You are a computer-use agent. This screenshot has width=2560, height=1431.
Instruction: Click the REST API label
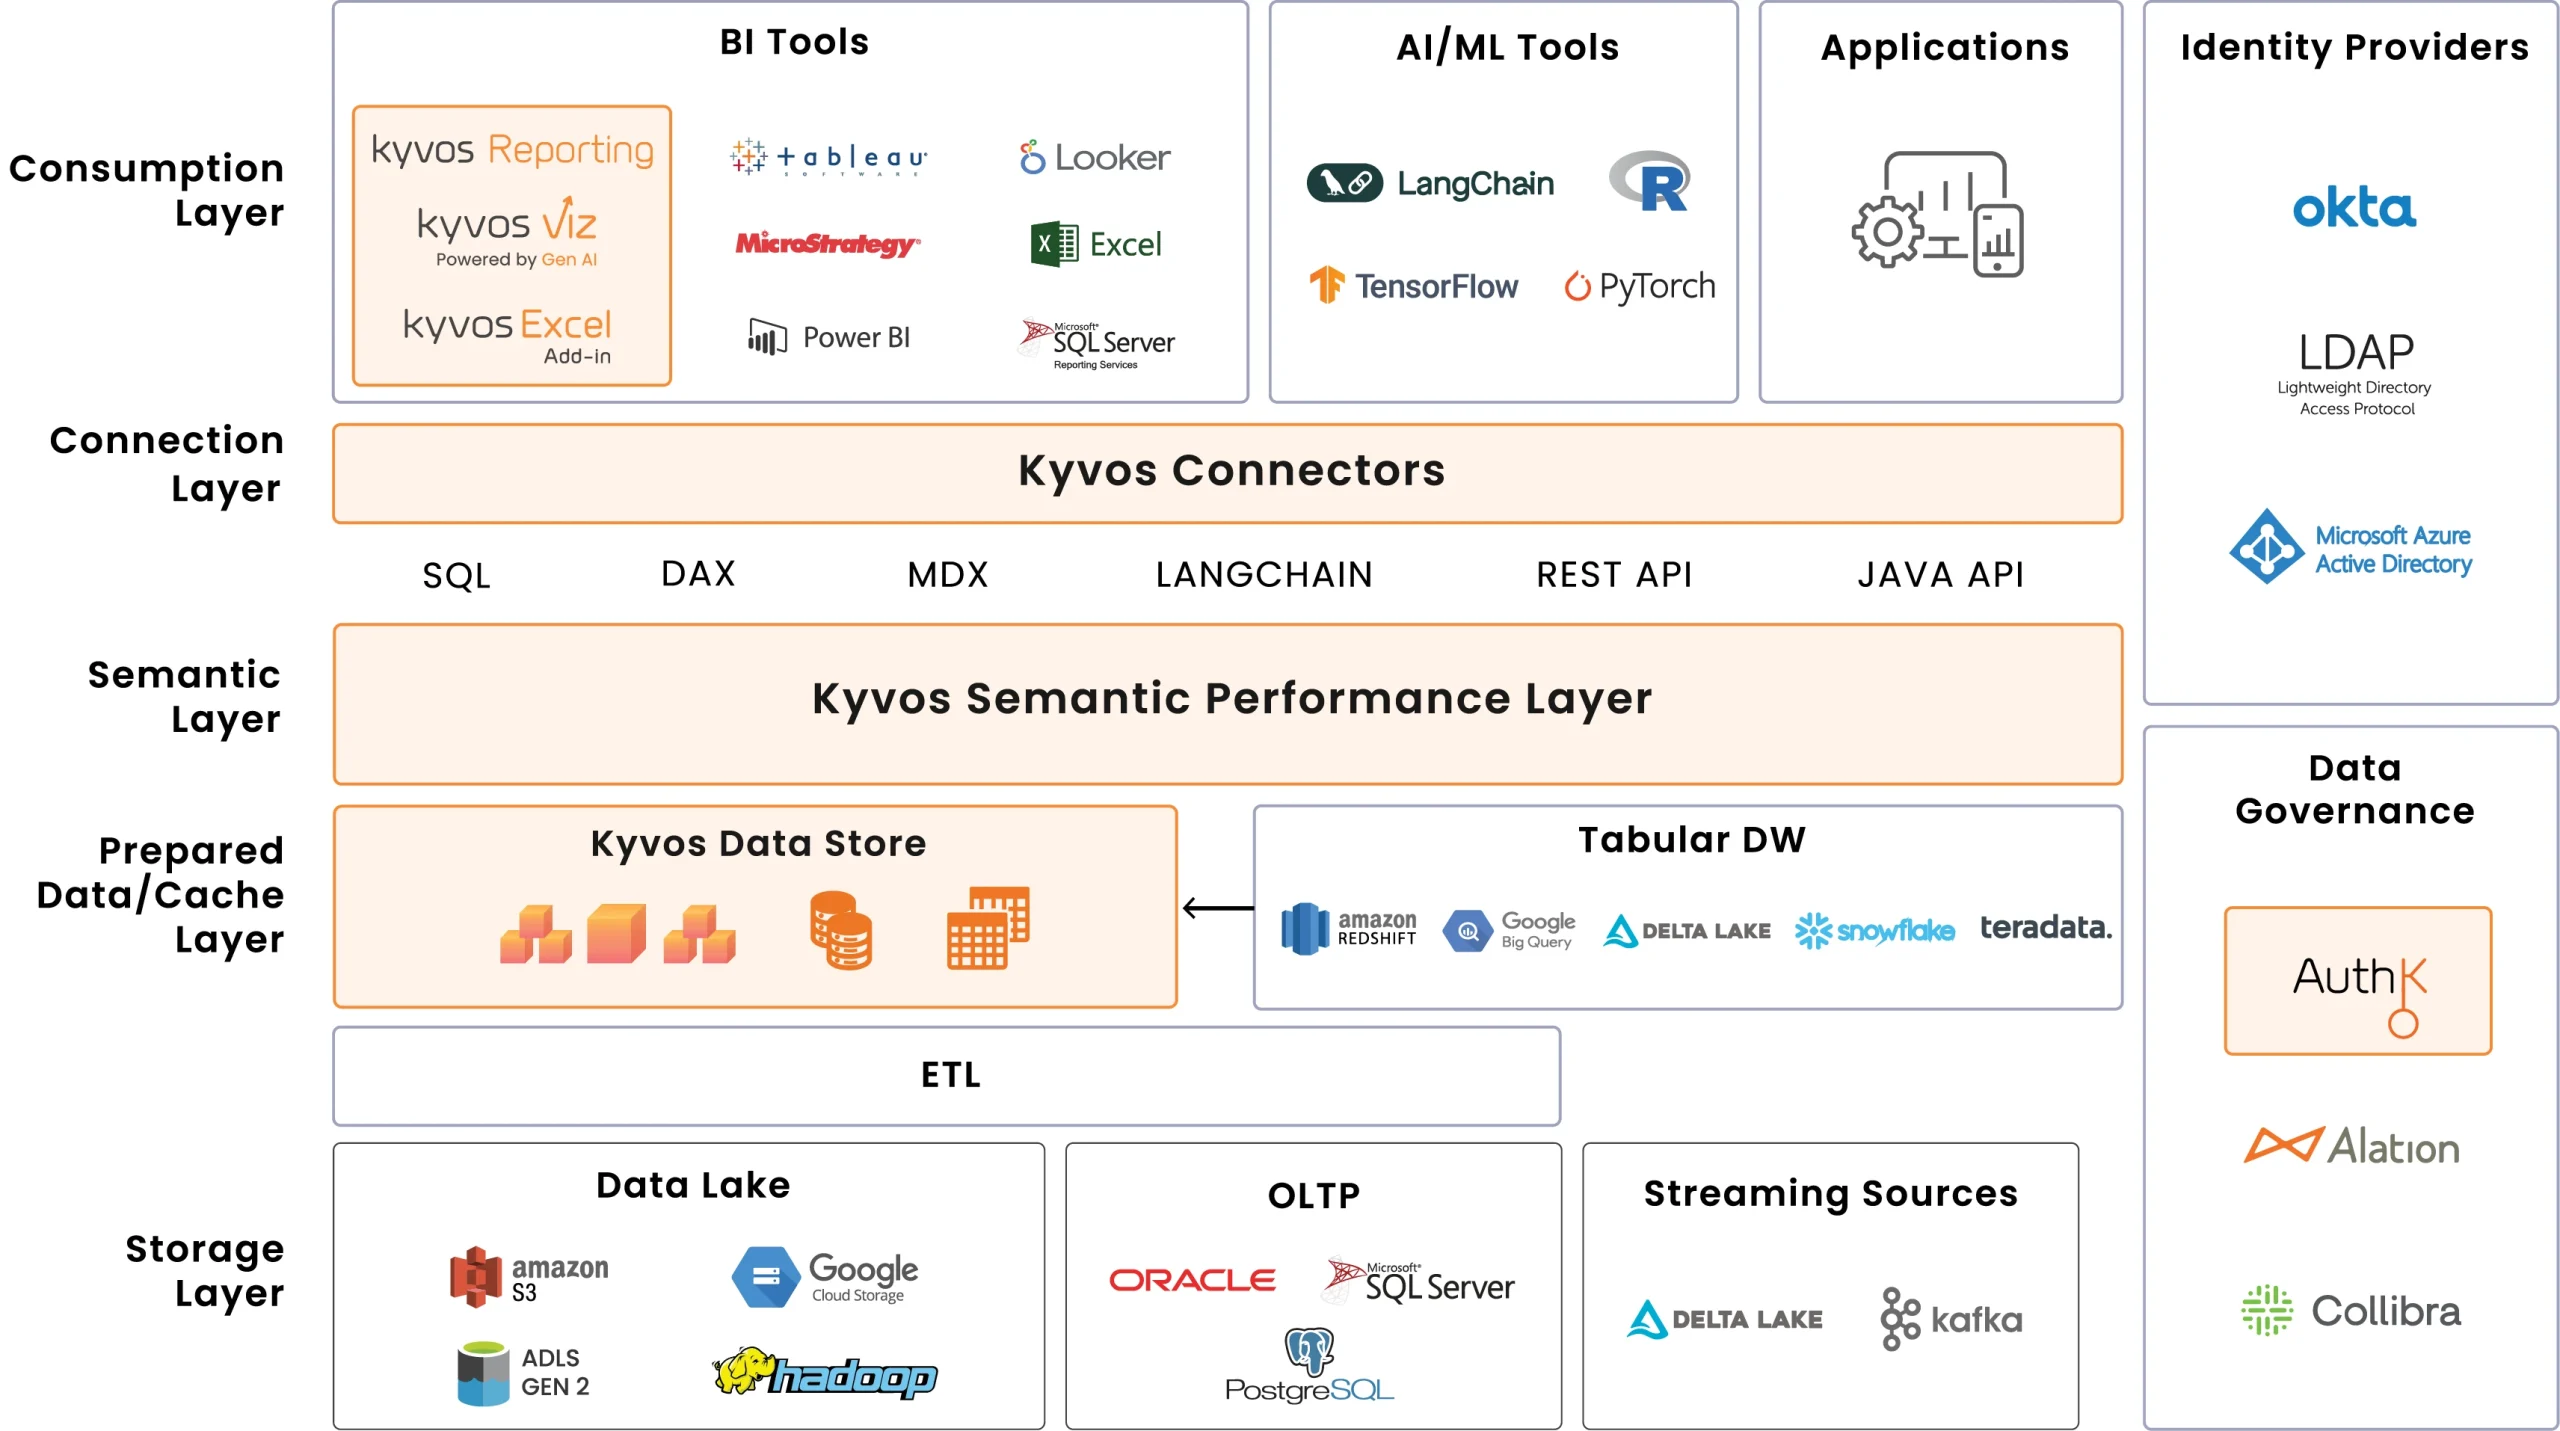[x=1614, y=574]
